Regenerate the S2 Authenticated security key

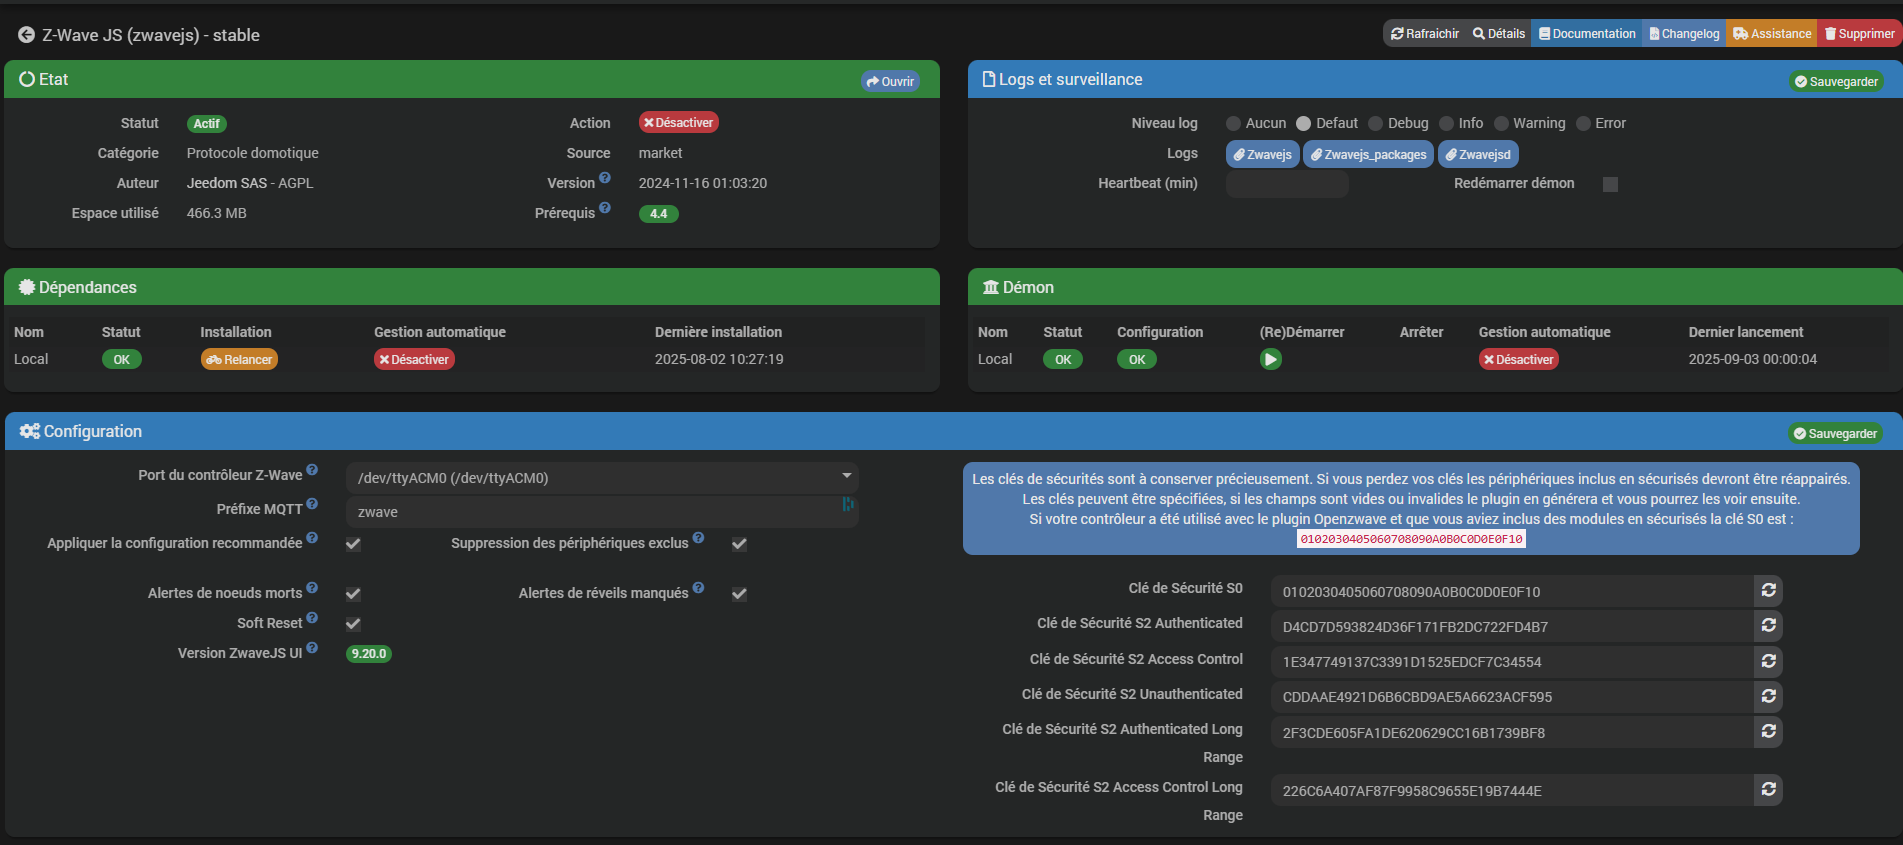[1768, 626]
